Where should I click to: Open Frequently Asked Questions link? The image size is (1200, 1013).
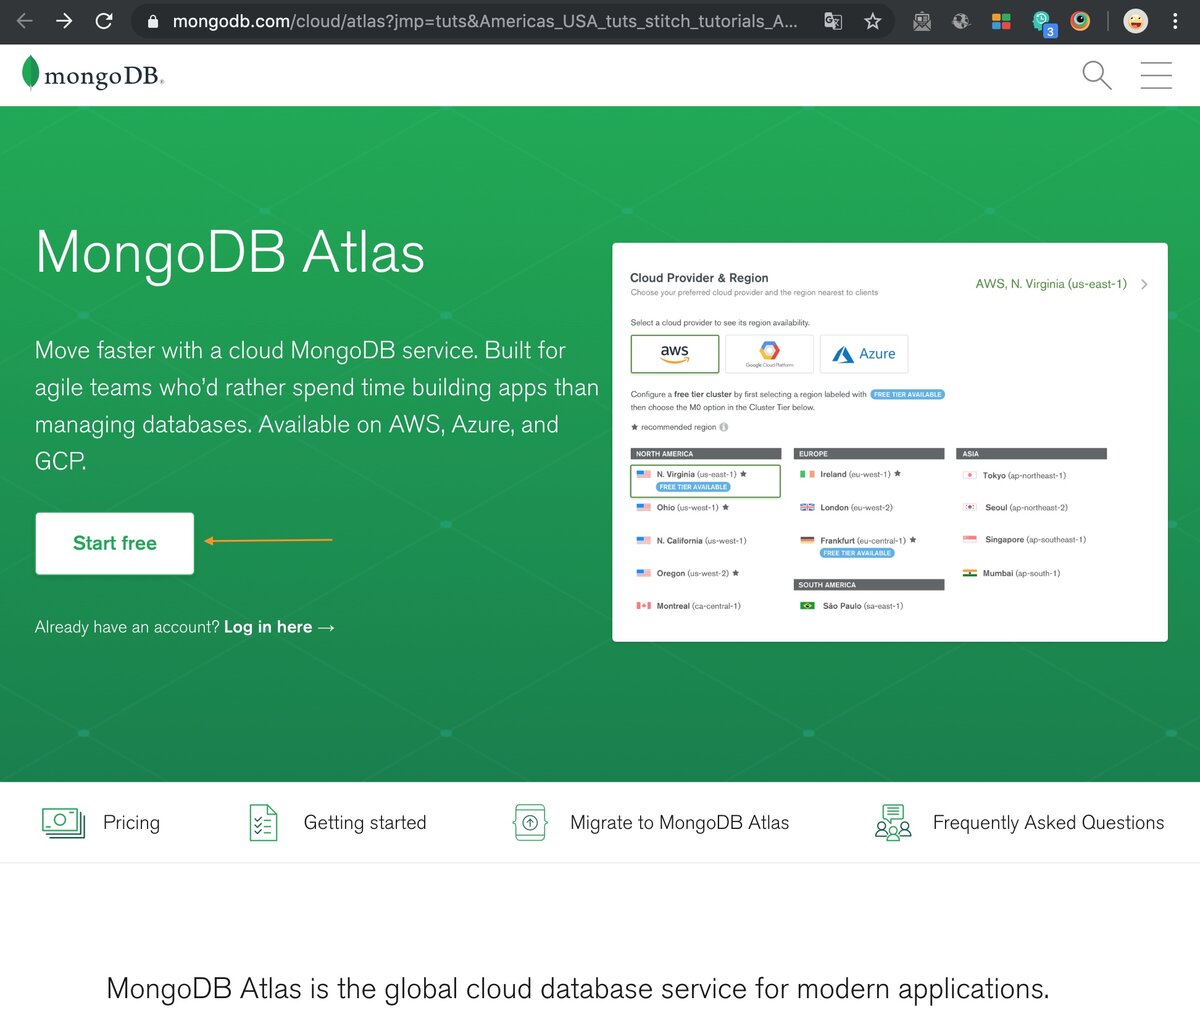(x=1048, y=823)
